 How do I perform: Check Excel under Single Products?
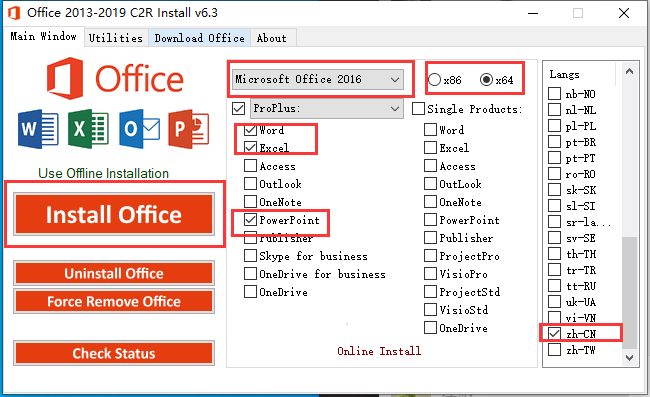(x=430, y=148)
